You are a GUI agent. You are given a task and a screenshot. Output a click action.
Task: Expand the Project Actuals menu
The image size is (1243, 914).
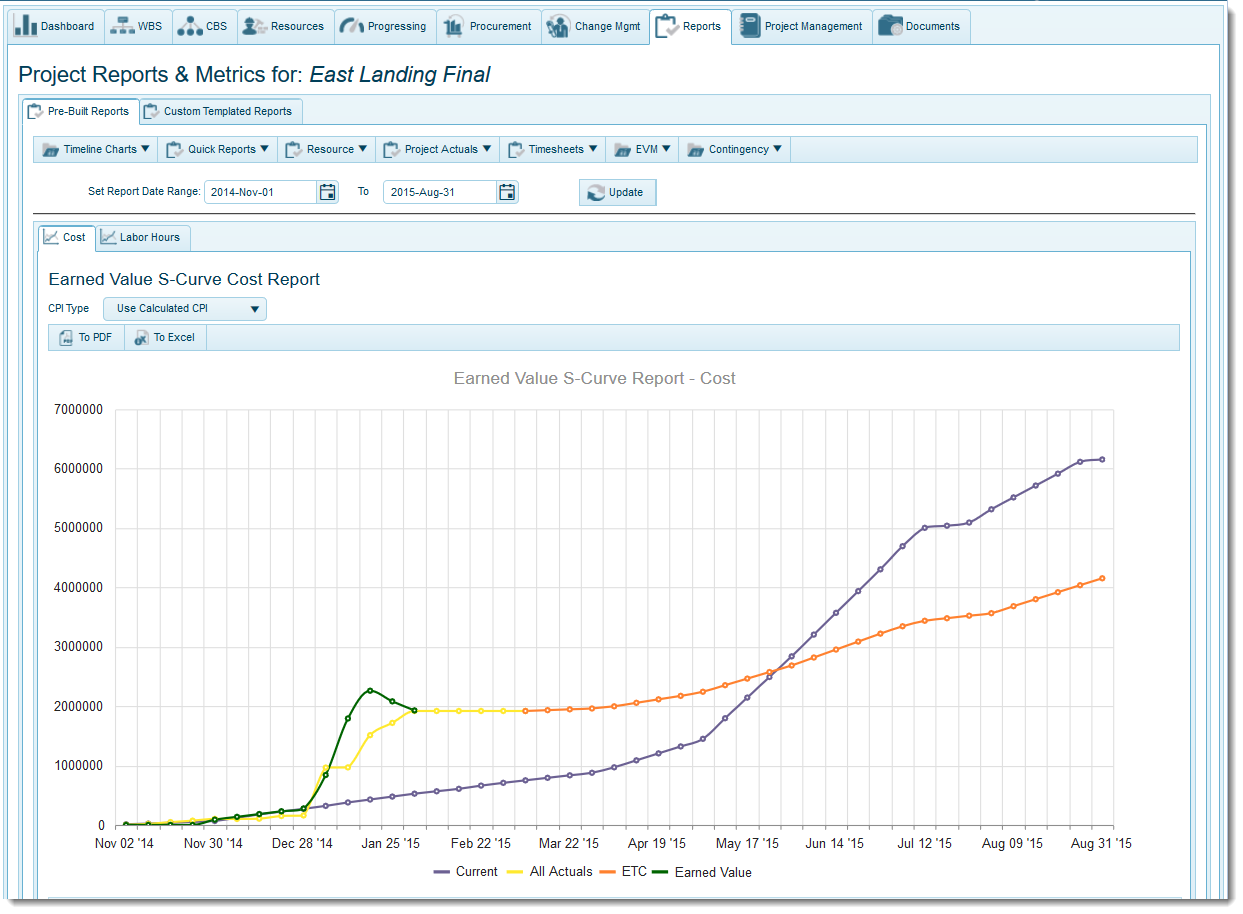(438, 149)
